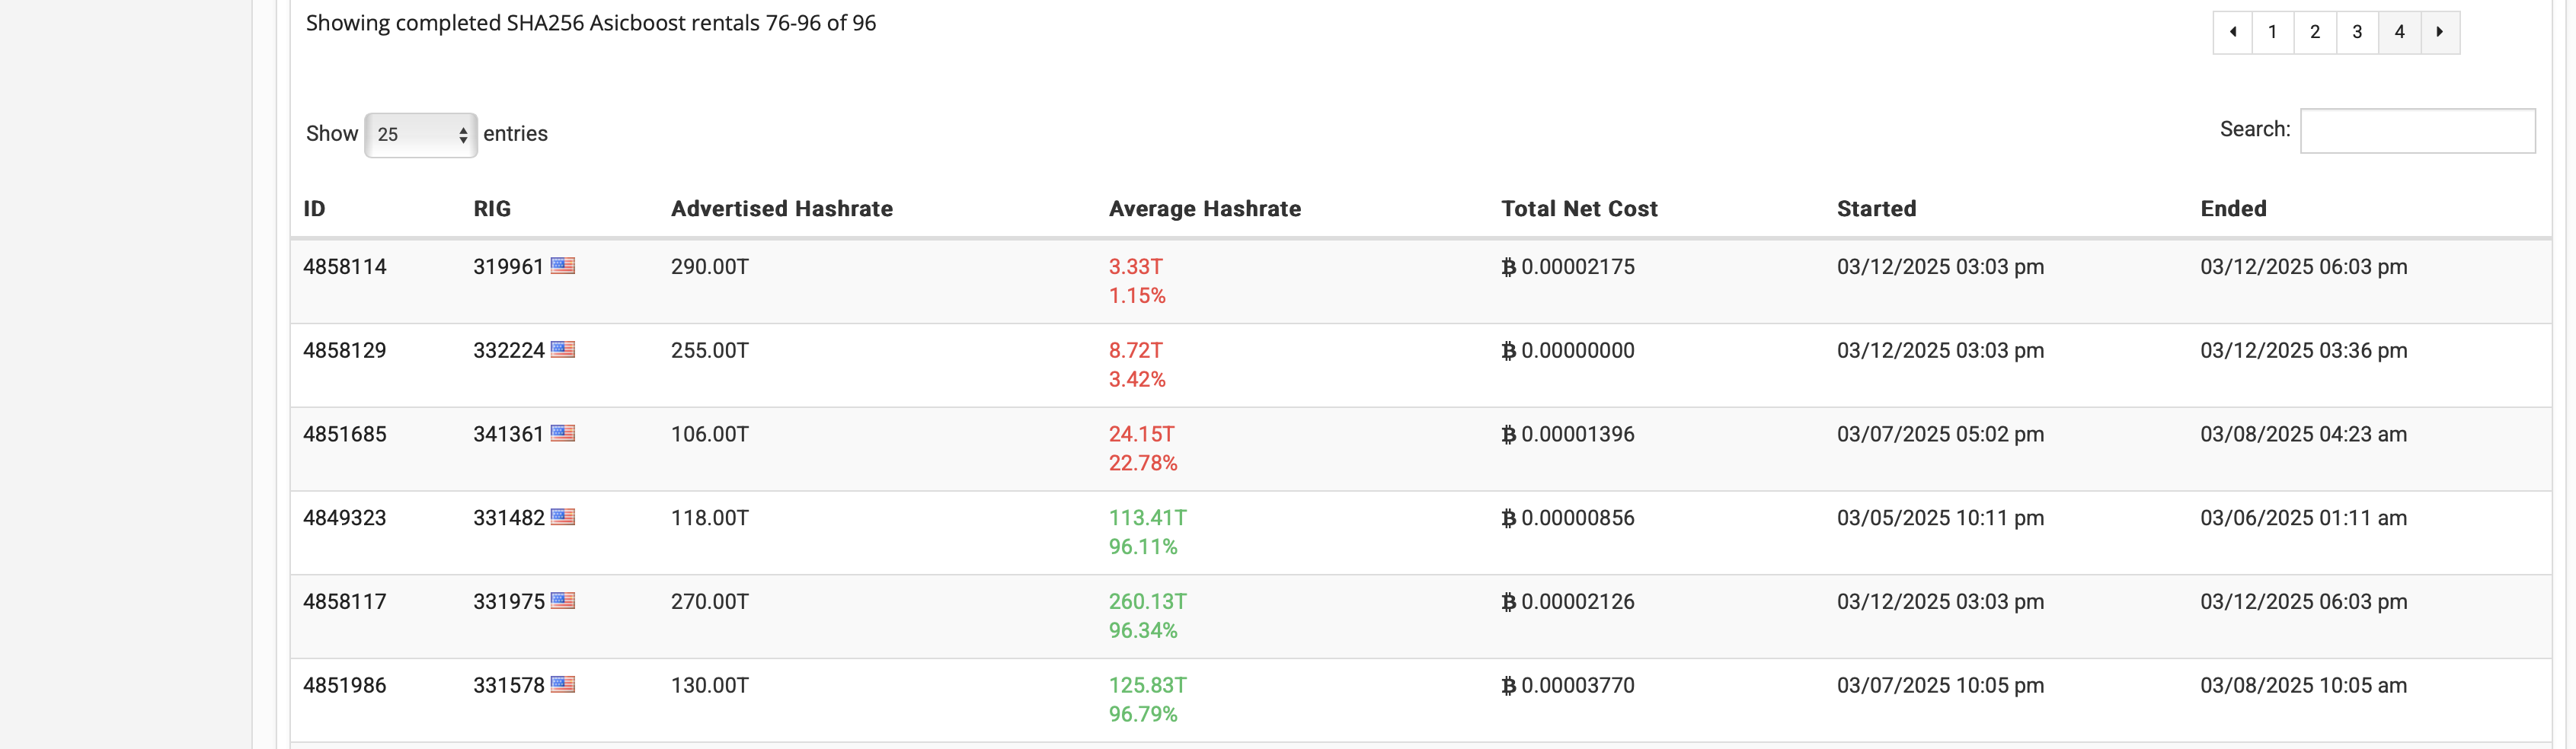The image size is (2576, 749).
Task: Click the US flag icon beside rig 331482
Action: [563, 517]
